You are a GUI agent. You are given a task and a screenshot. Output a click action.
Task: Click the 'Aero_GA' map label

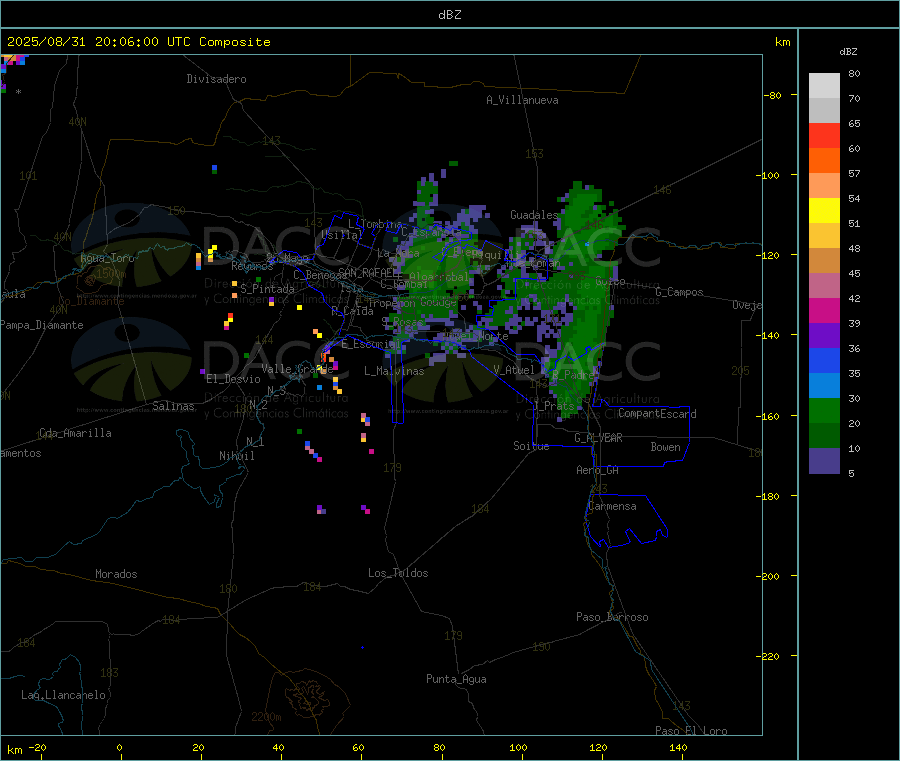click(598, 470)
